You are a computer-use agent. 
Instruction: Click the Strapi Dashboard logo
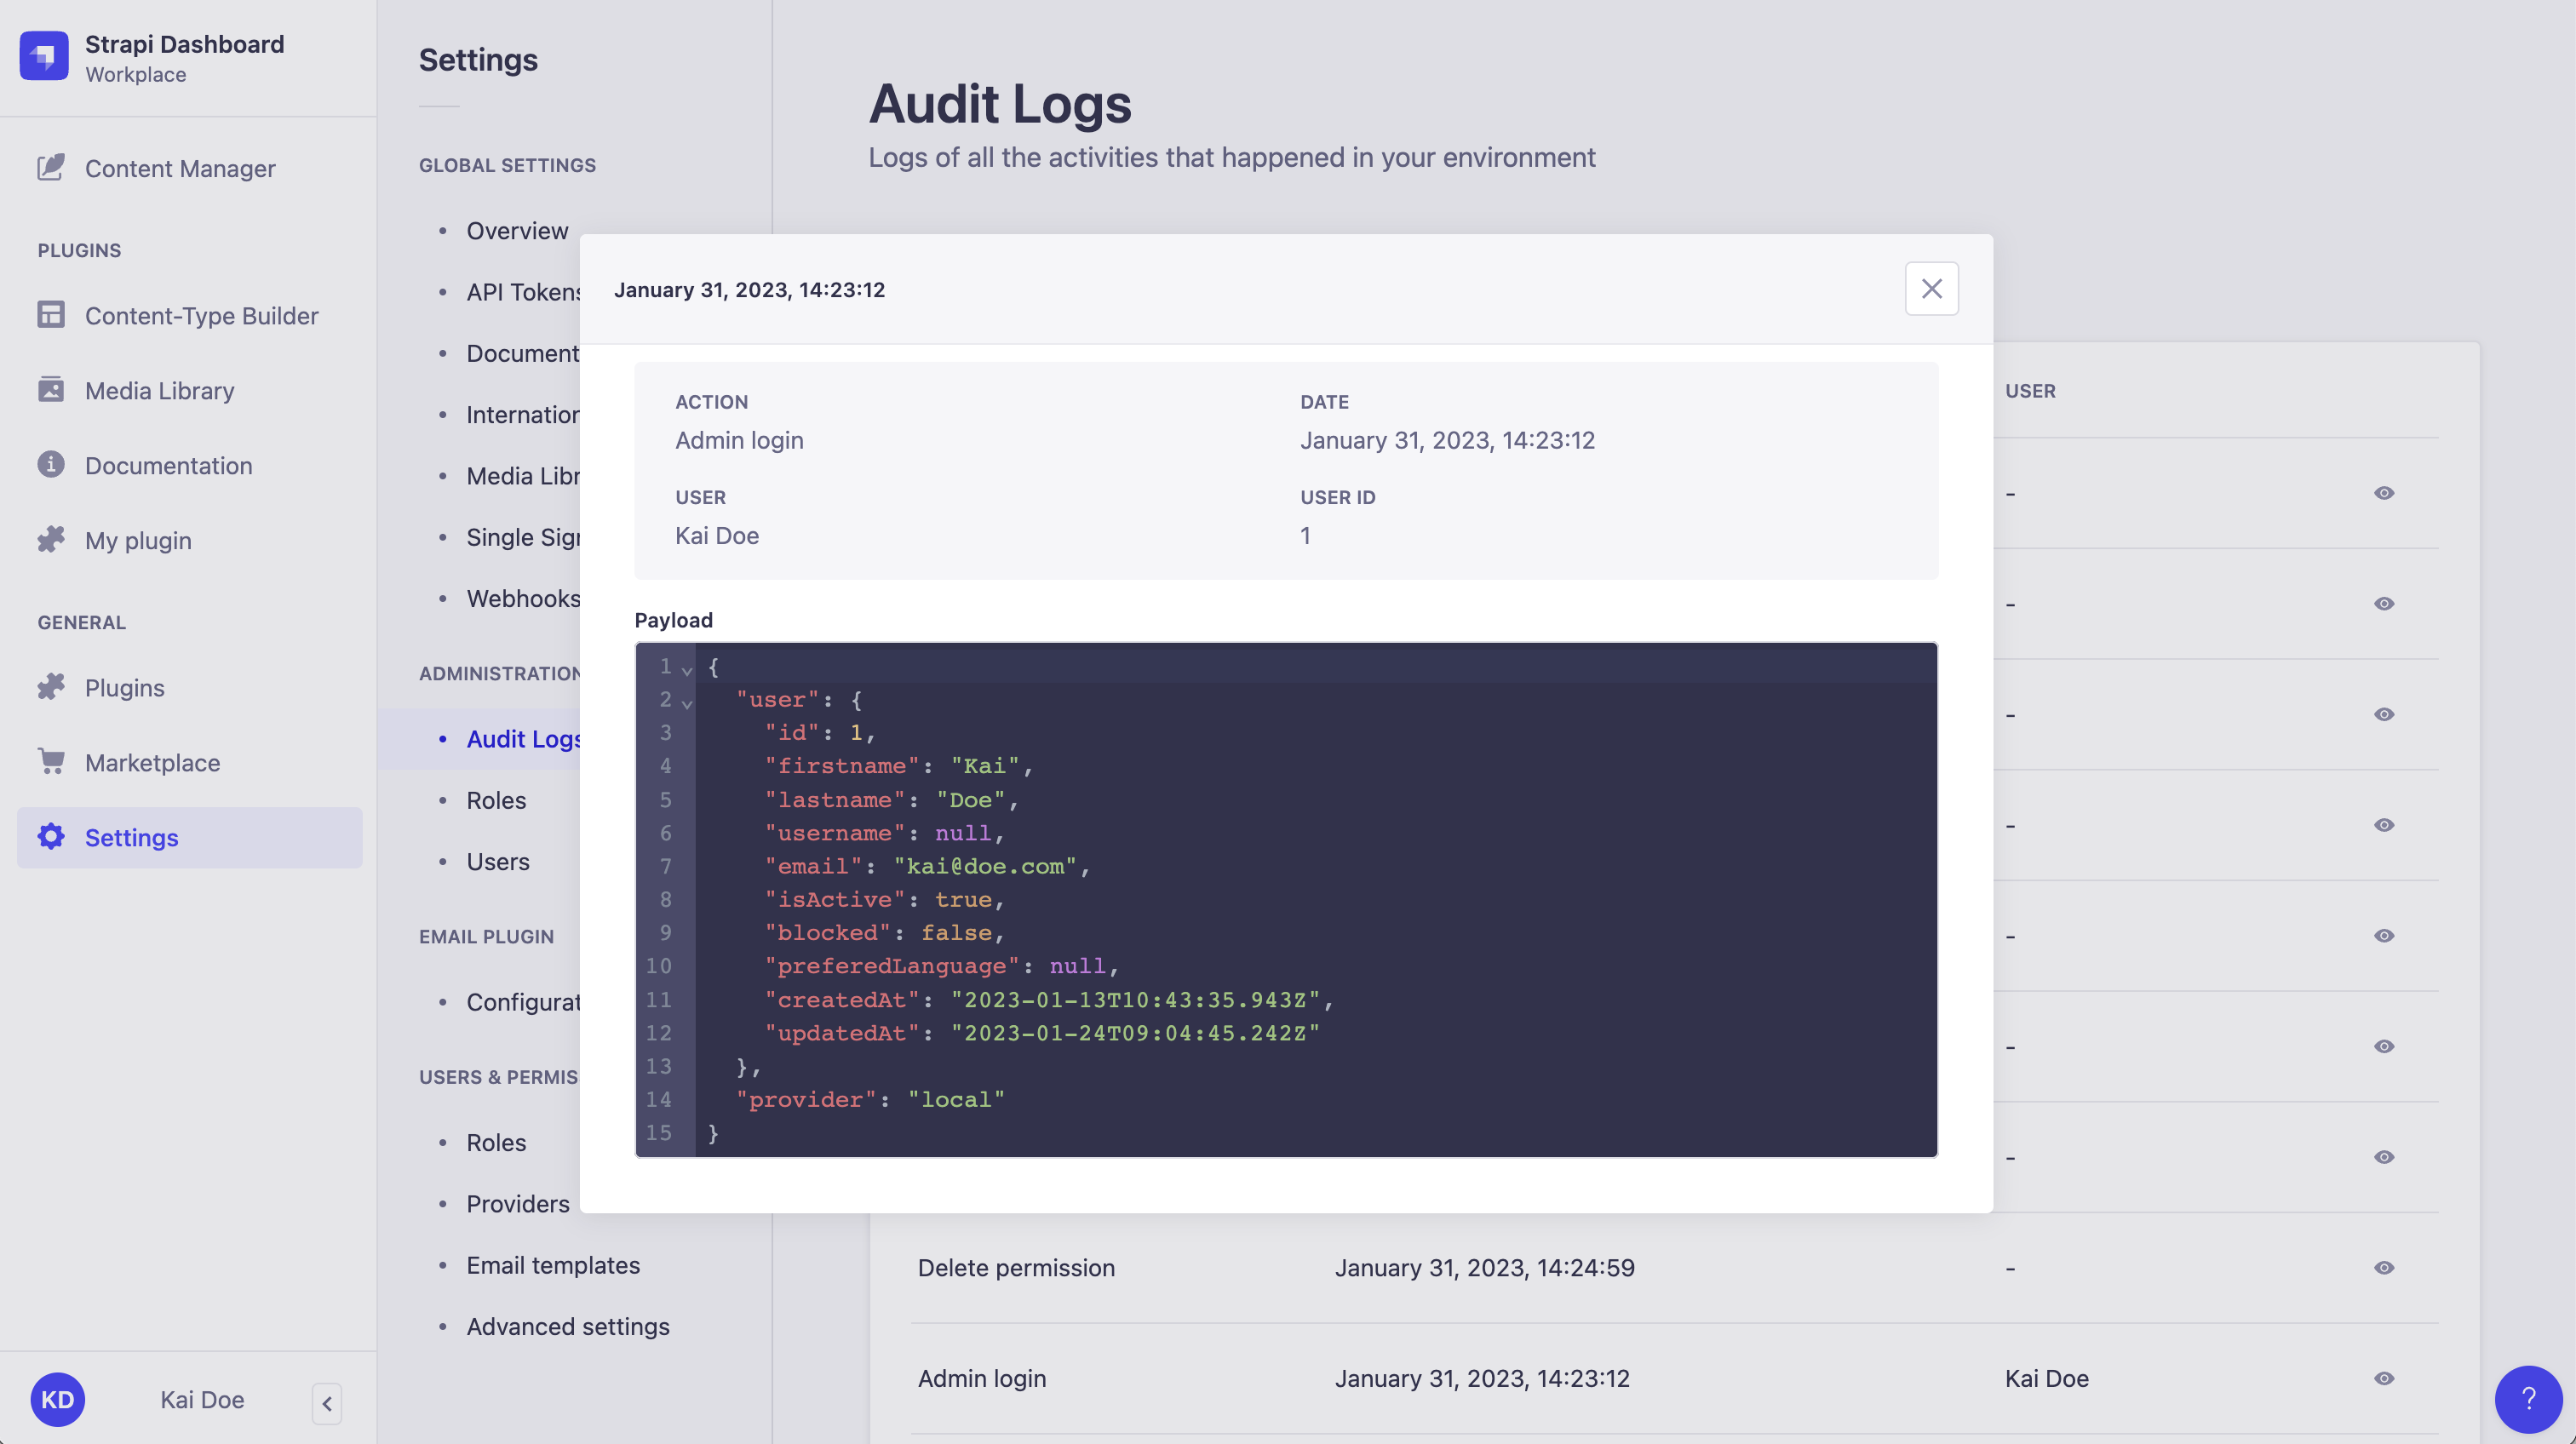click(x=44, y=57)
